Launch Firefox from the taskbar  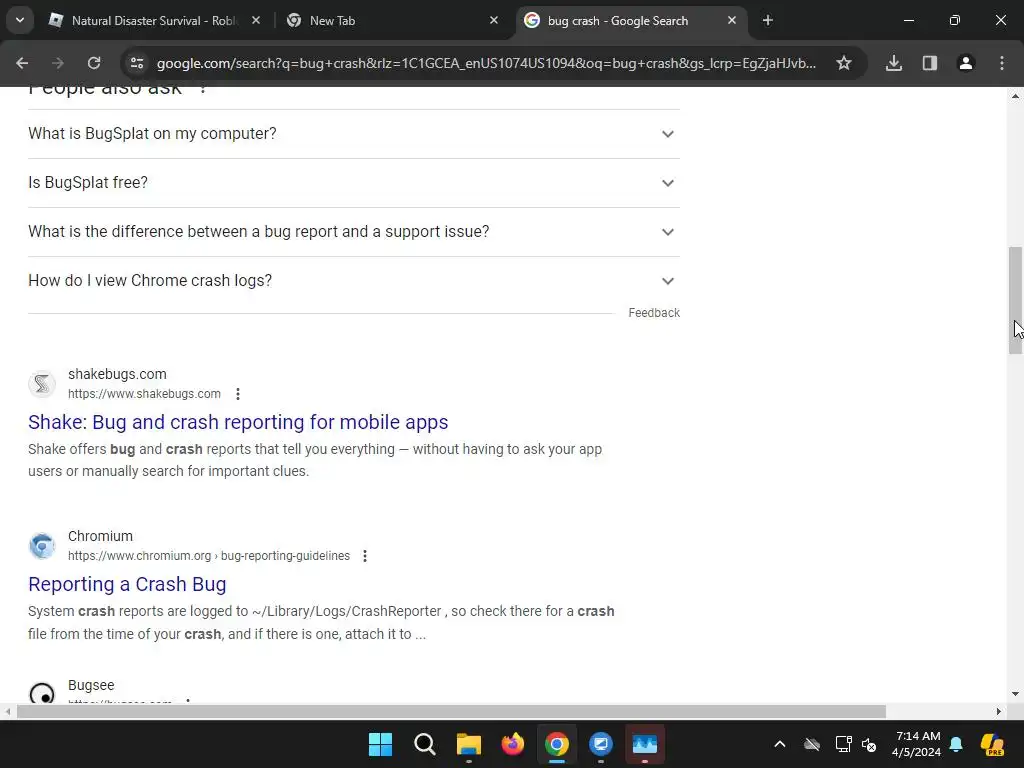513,744
